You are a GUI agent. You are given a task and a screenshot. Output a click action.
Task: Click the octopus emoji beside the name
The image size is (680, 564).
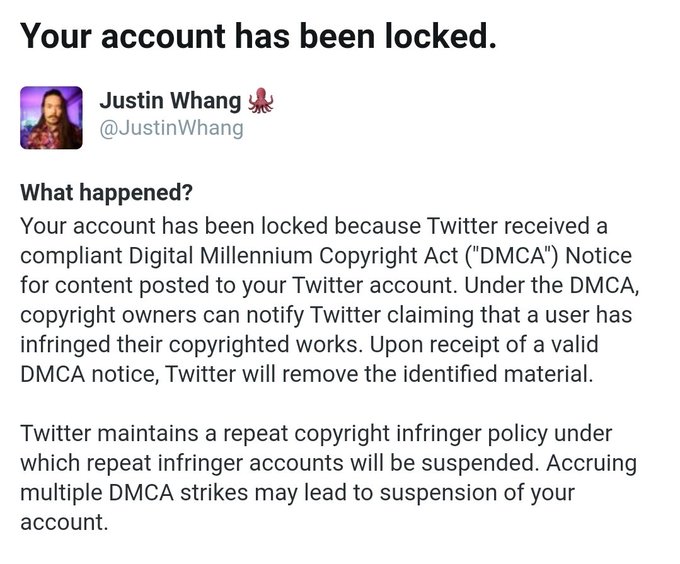click(261, 100)
